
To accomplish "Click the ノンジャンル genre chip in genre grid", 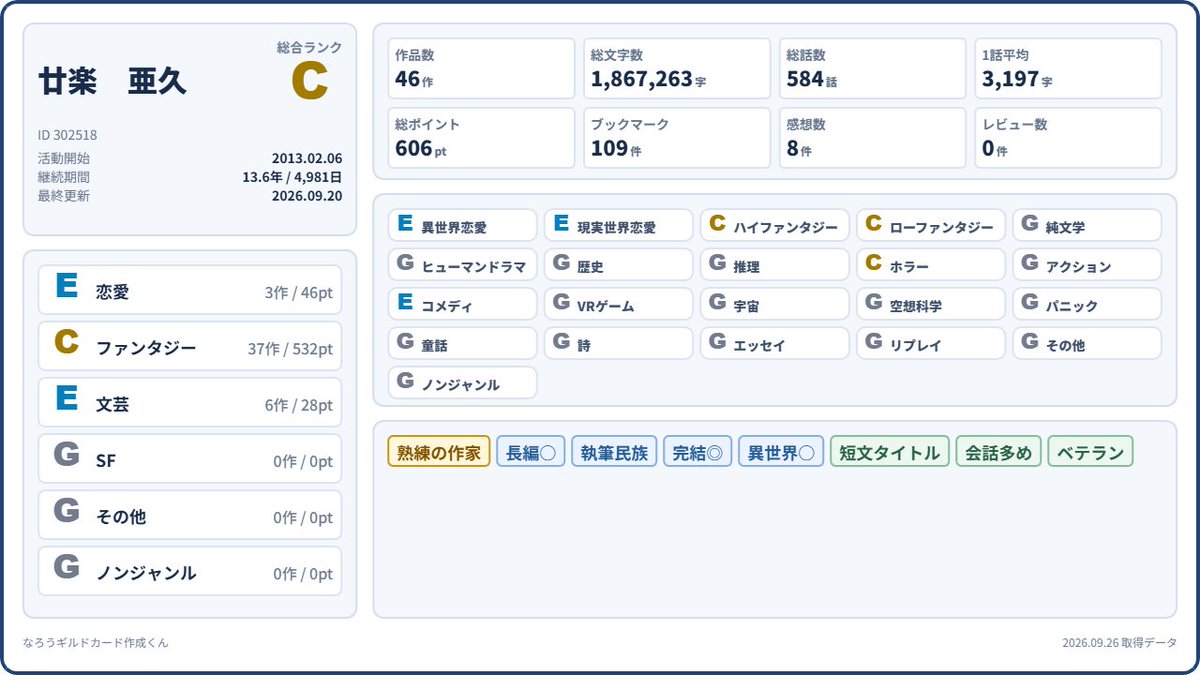I will (462, 382).
